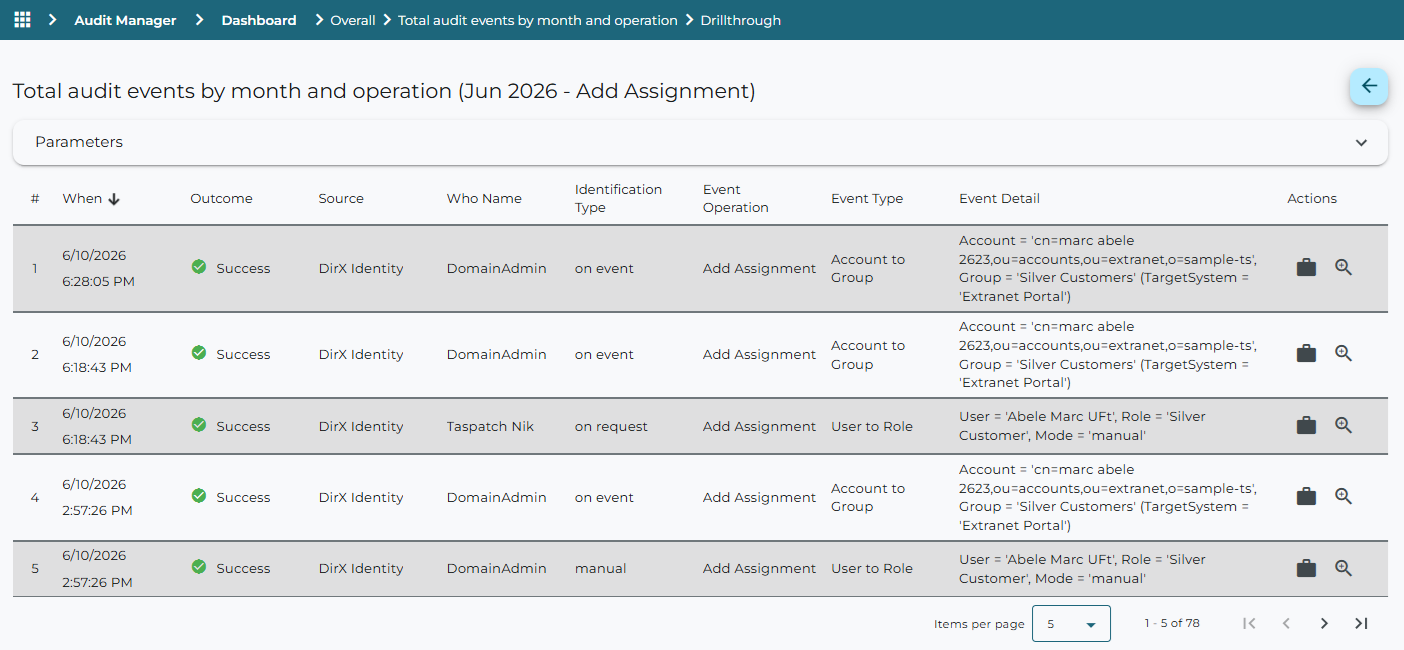Click Success check icon in row 5
This screenshot has height=650, width=1404.
tap(199, 567)
